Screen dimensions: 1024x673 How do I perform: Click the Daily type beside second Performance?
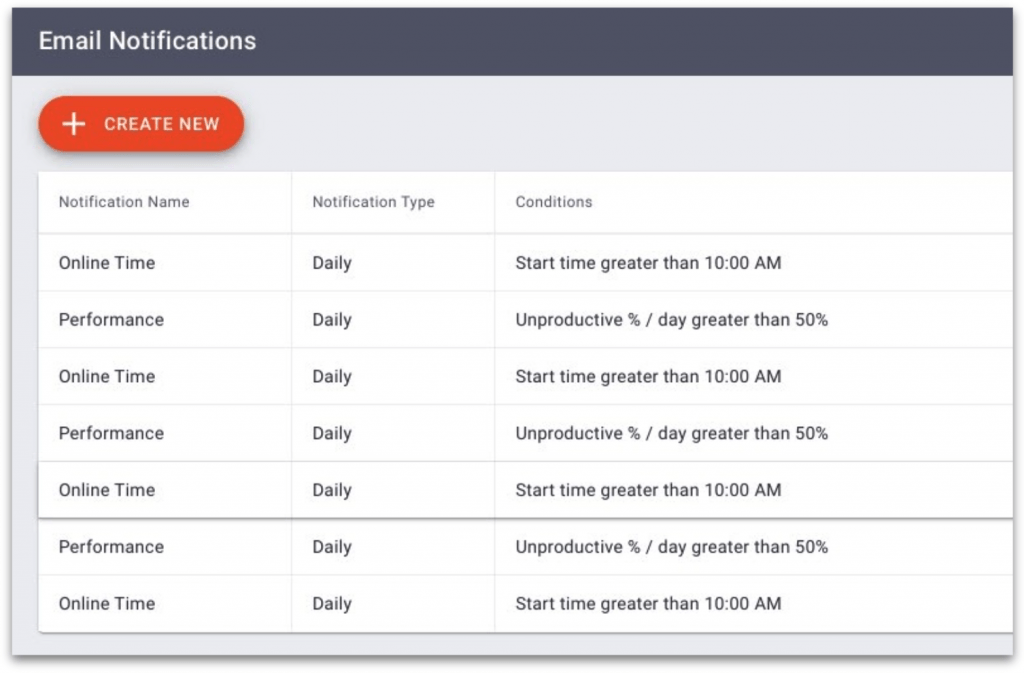(x=331, y=433)
